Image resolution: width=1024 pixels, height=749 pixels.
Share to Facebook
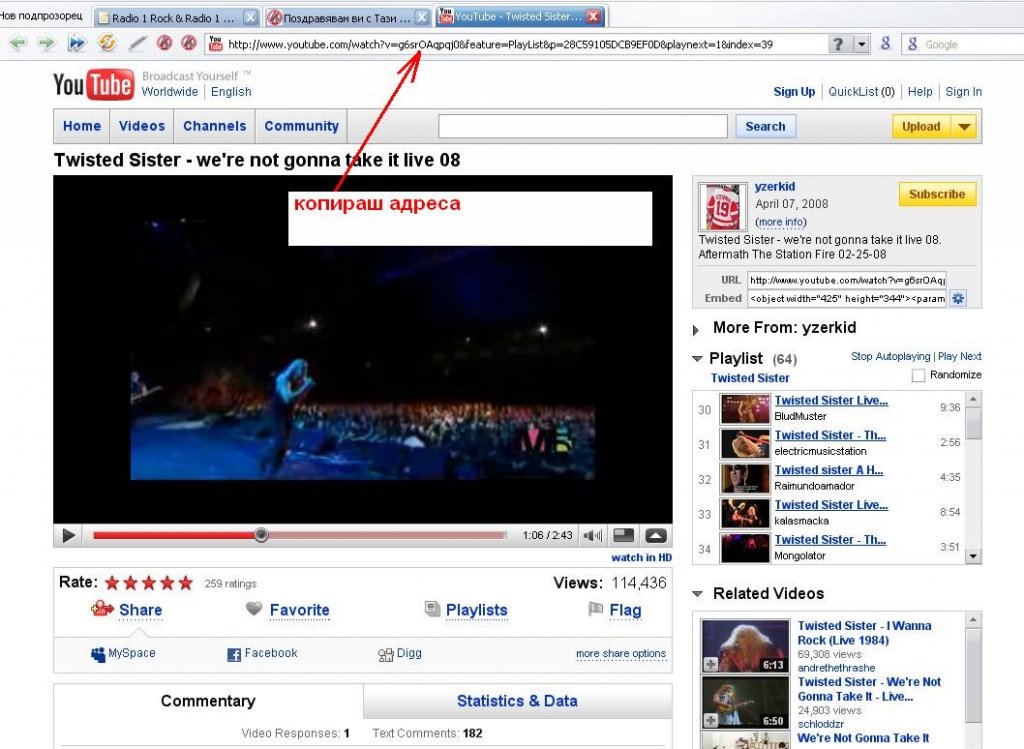(262, 653)
